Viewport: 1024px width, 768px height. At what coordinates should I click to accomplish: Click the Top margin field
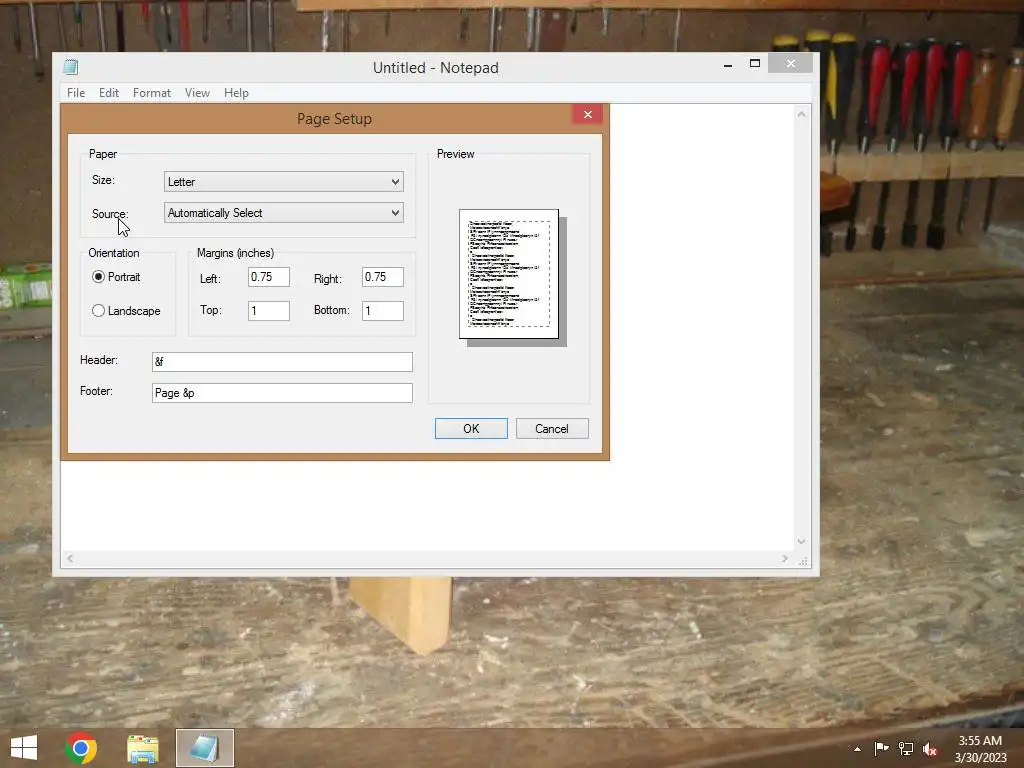coord(268,311)
